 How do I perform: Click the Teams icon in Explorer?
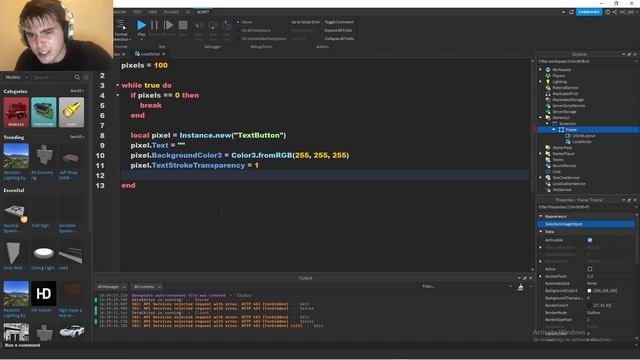coord(548,160)
